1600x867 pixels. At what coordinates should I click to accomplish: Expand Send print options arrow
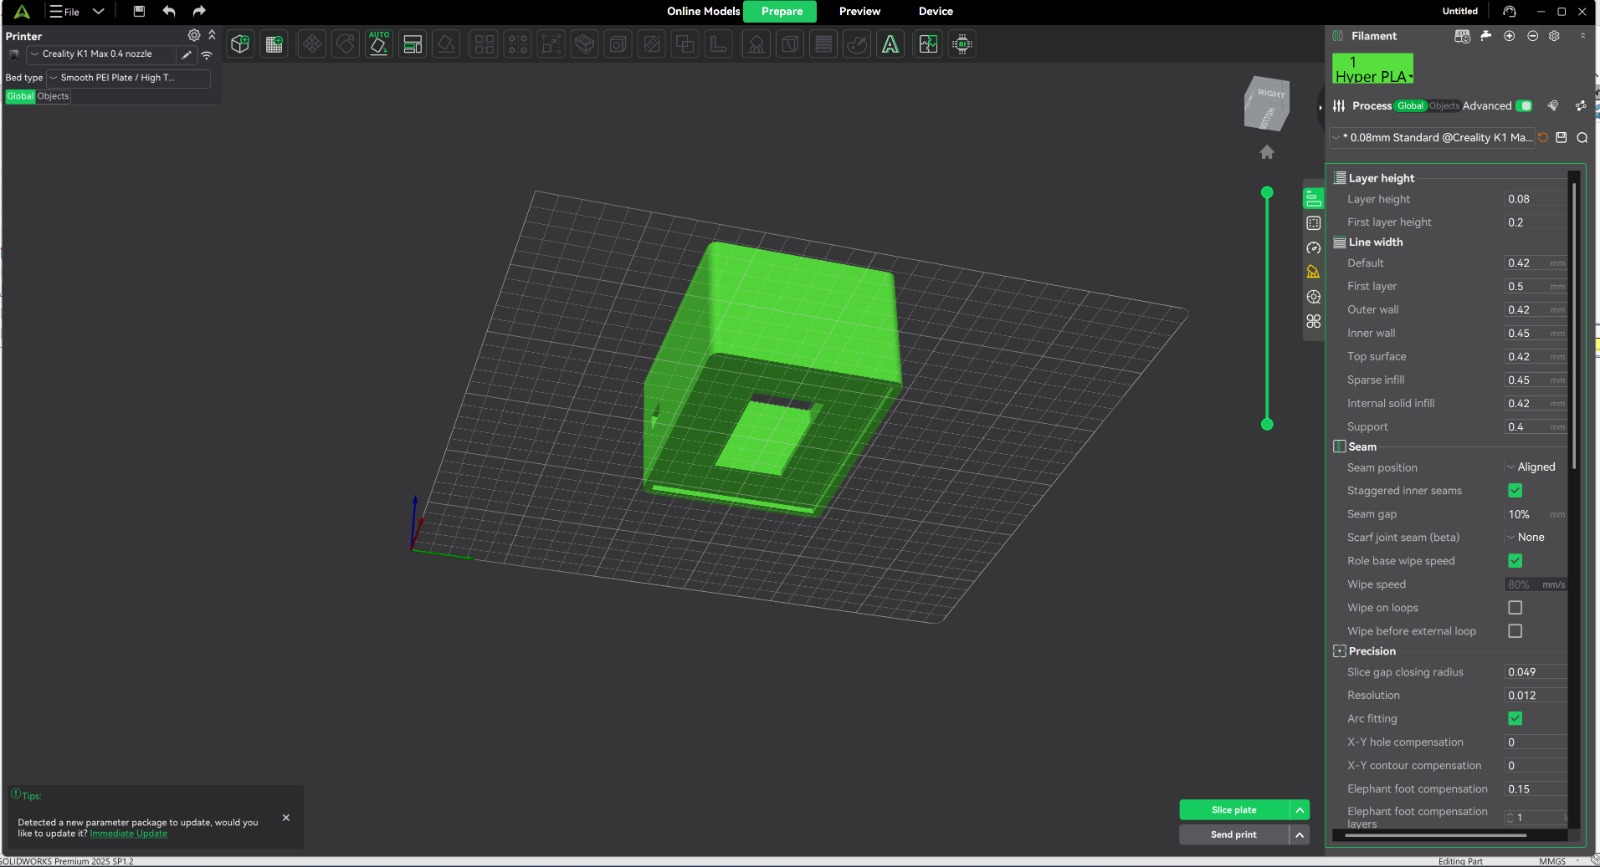tap(1299, 835)
